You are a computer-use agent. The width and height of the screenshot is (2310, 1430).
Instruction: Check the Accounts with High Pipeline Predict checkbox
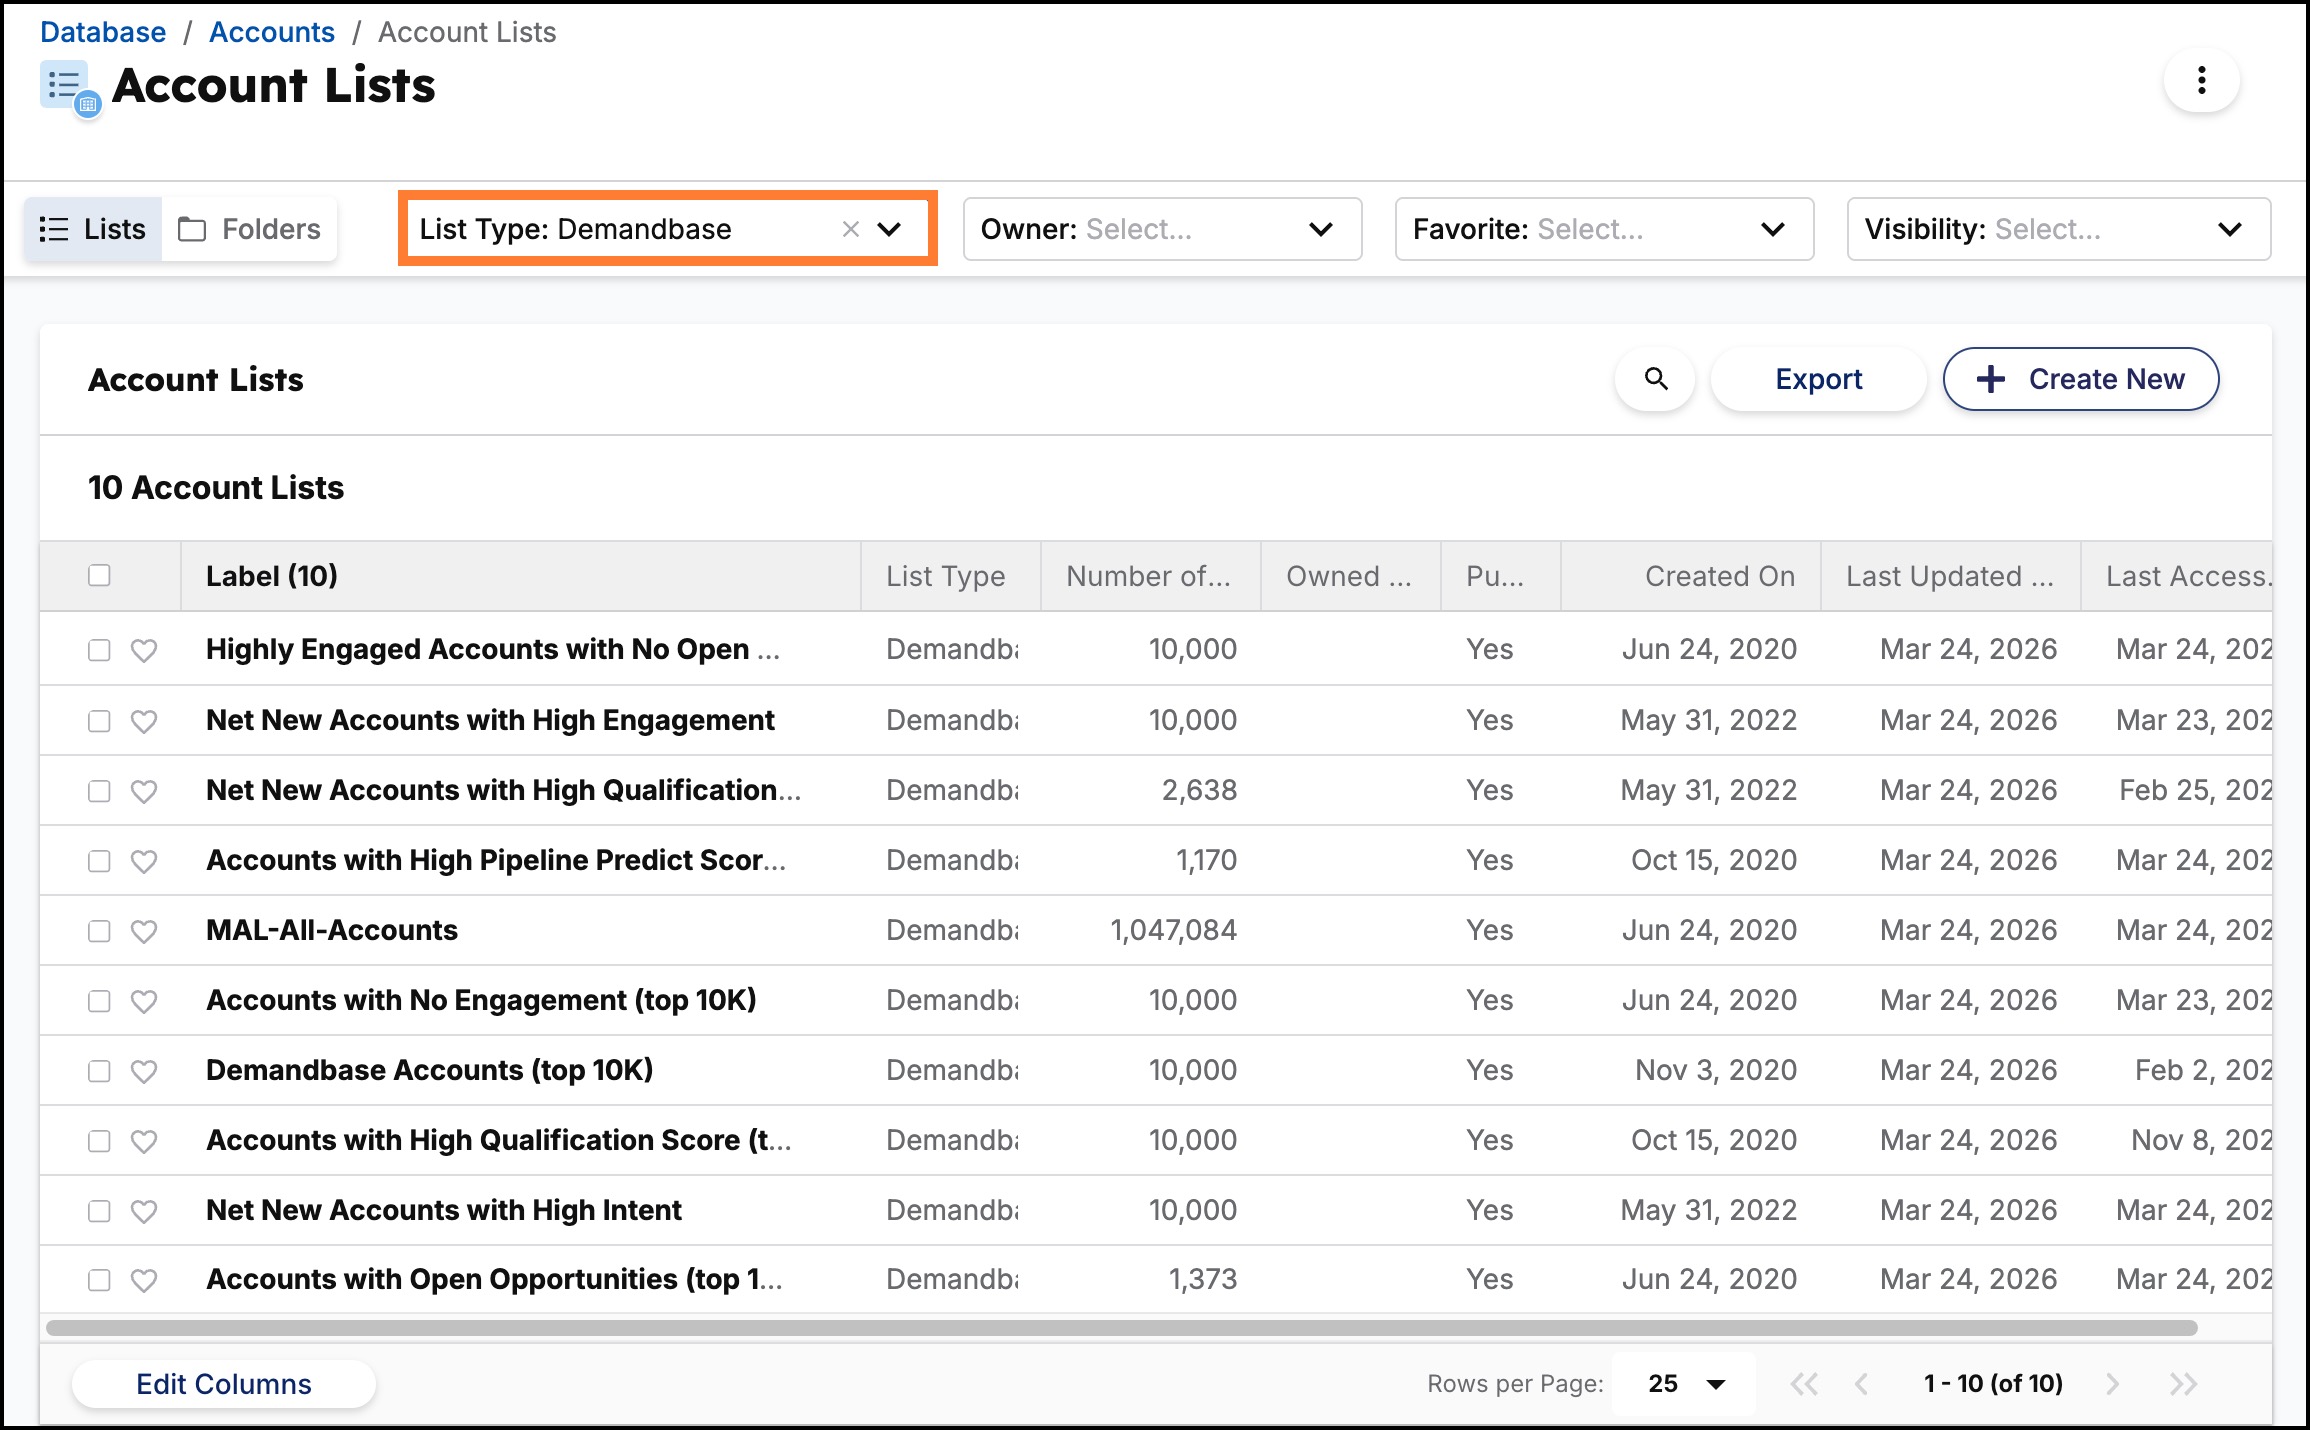pos(99,861)
